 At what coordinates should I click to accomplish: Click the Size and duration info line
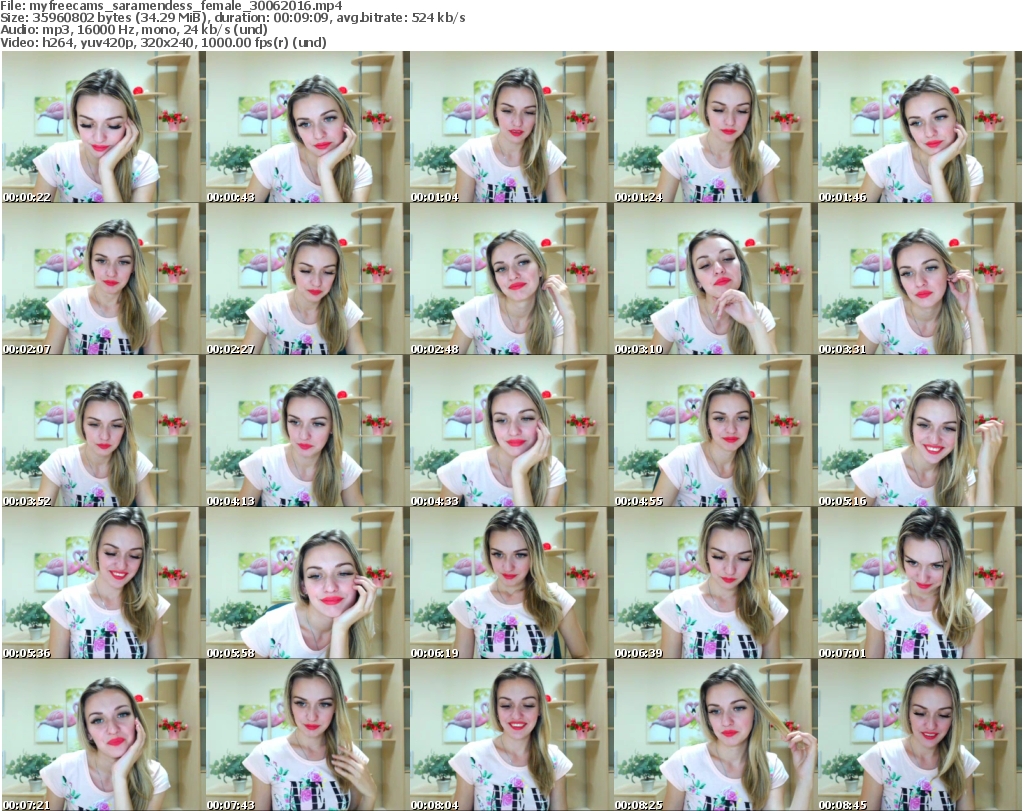pyautogui.click(x=232, y=18)
